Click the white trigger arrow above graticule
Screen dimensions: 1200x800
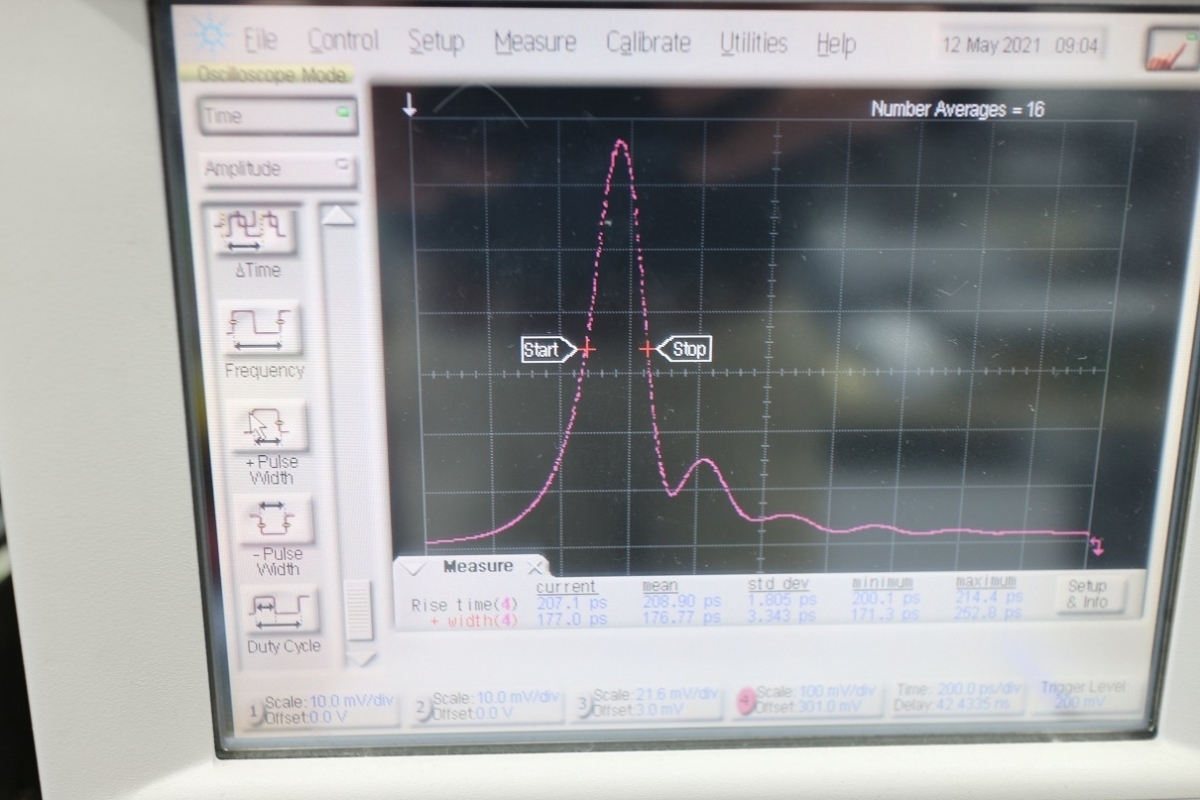[x=409, y=105]
